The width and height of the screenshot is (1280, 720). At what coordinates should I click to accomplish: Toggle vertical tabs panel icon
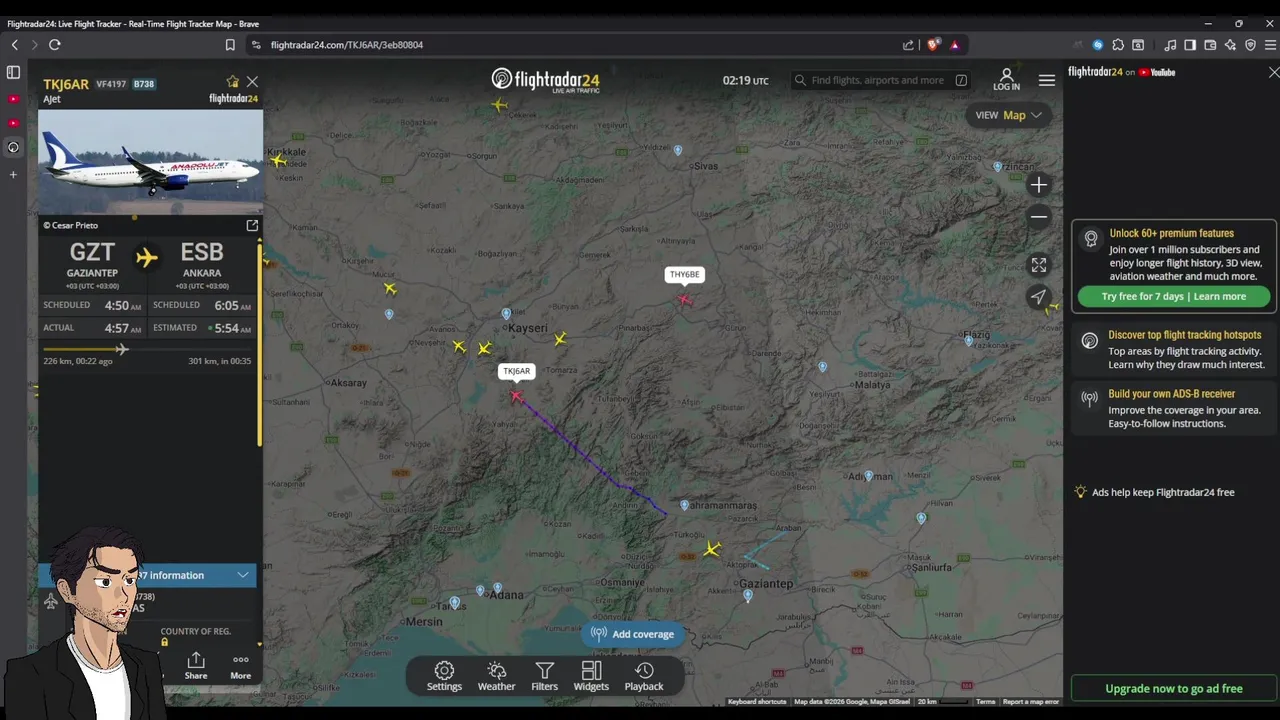point(13,72)
